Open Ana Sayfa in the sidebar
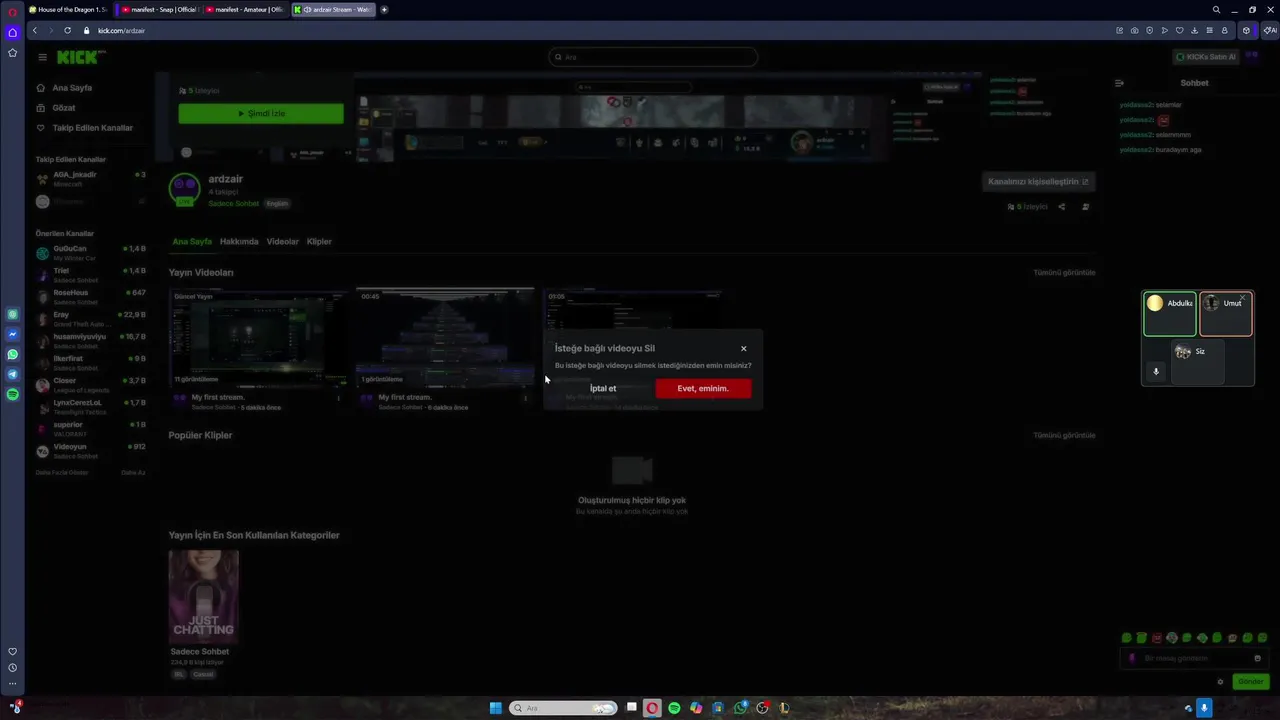1280x720 pixels. [x=72, y=88]
